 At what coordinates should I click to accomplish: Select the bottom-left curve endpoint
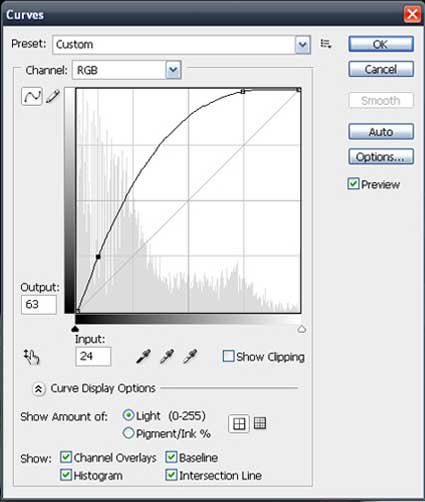[77, 311]
